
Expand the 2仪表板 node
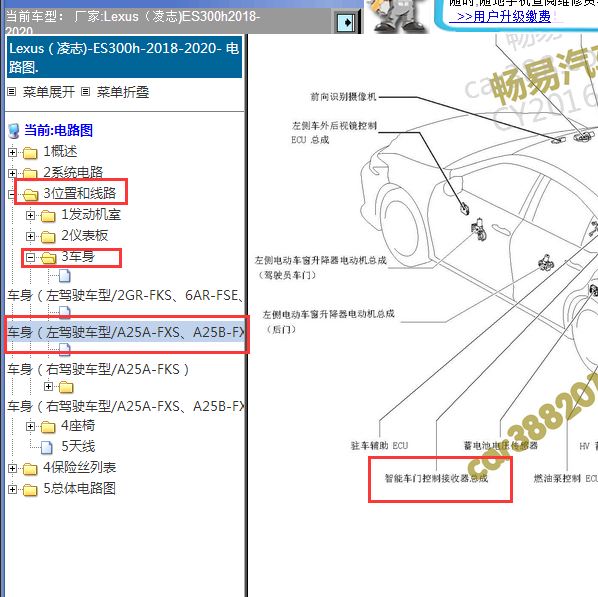[30, 237]
